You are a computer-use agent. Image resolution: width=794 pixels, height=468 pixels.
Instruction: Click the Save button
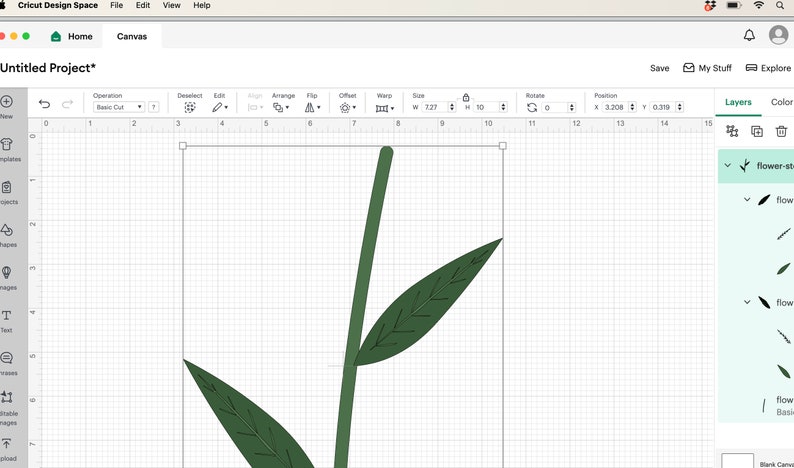[x=659, y=68]
